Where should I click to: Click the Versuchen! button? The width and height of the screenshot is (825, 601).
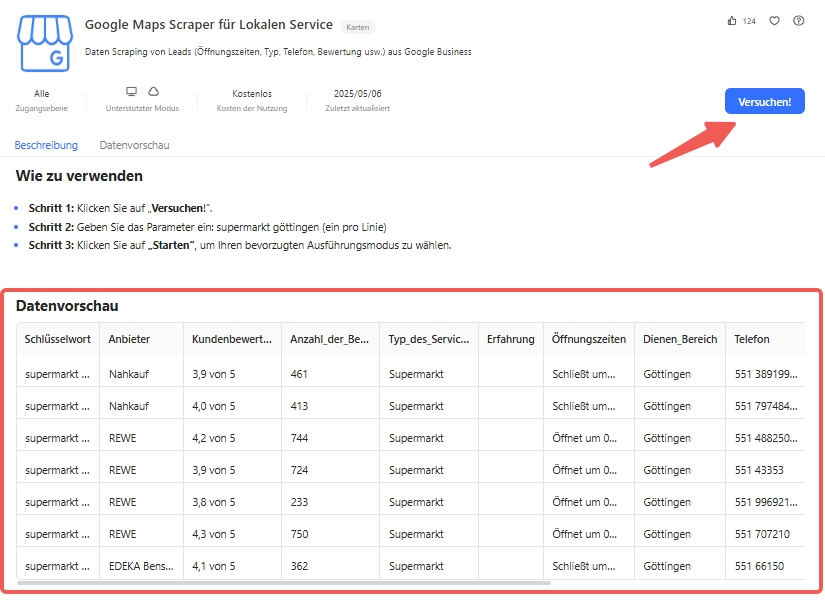click(x=764, y=102)
